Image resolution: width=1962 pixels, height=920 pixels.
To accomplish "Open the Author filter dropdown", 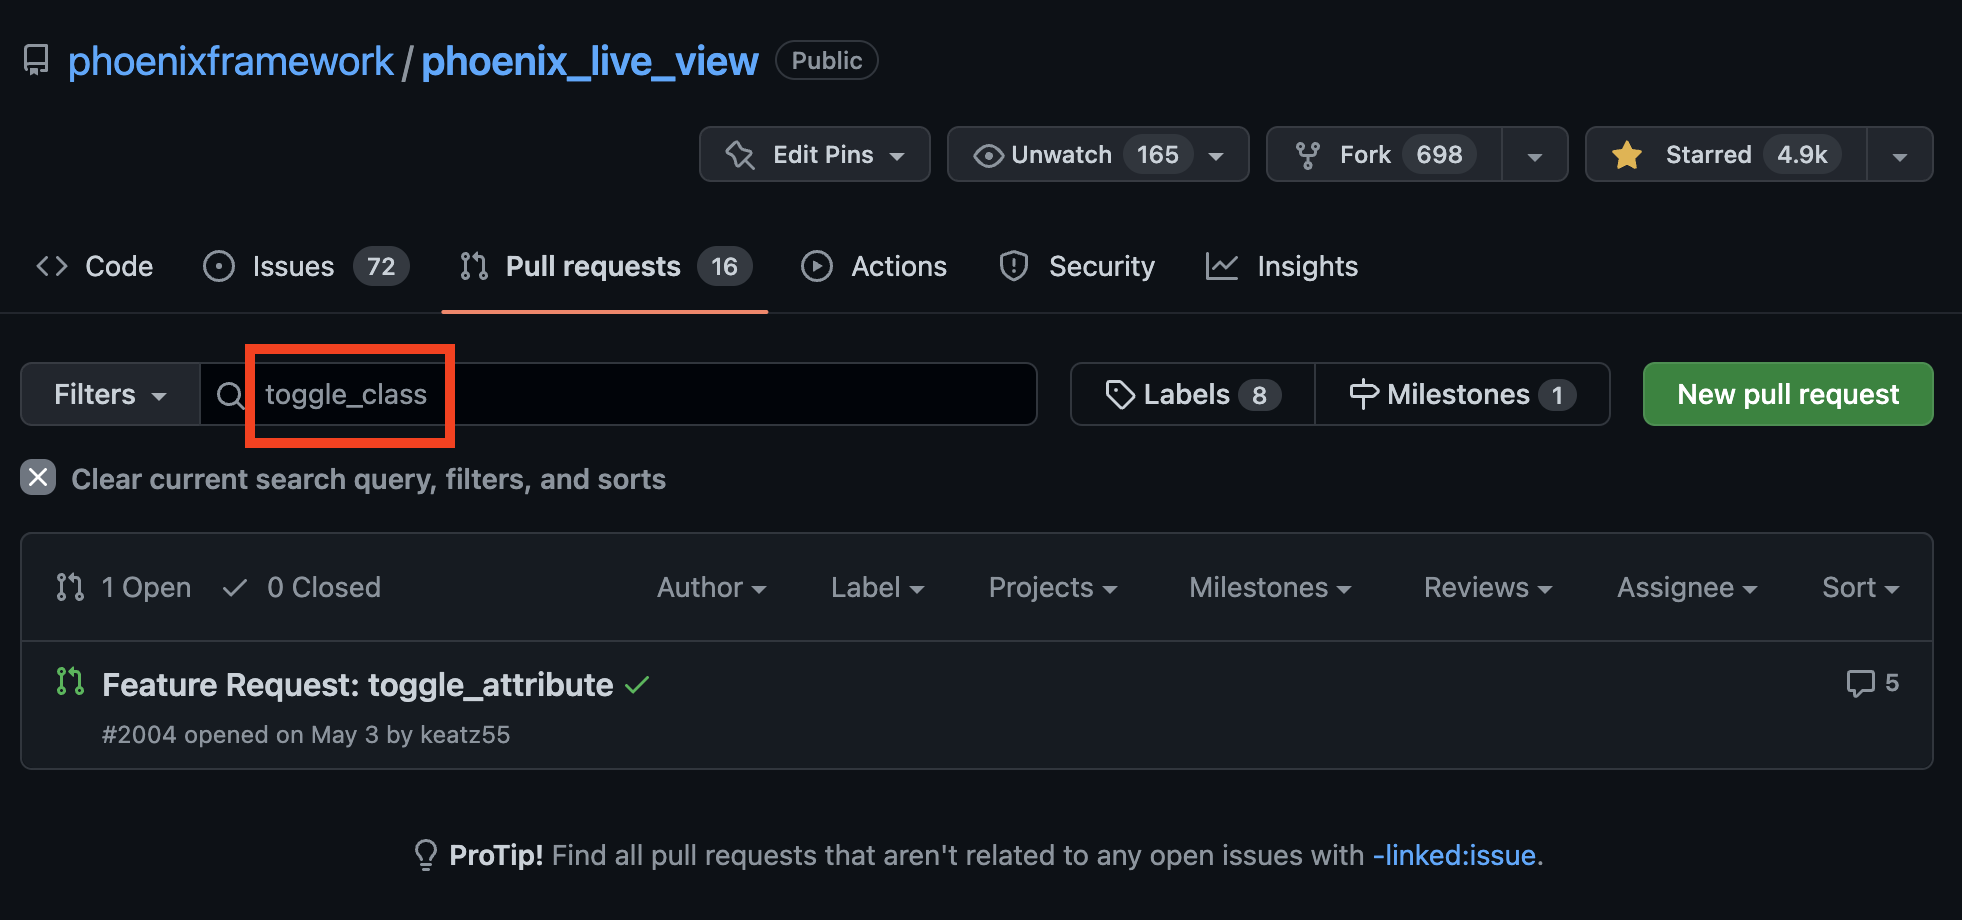I will click(711, 587).
